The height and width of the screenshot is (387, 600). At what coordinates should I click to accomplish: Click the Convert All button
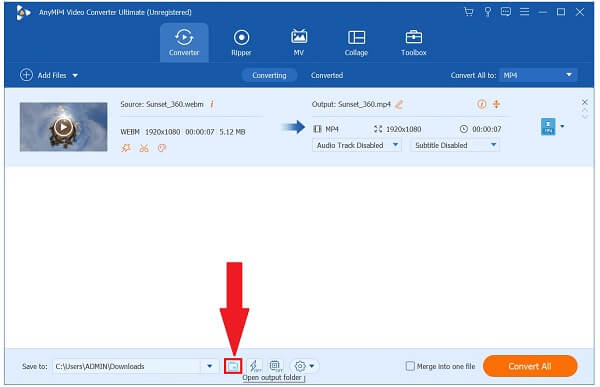tap(530, 366)
